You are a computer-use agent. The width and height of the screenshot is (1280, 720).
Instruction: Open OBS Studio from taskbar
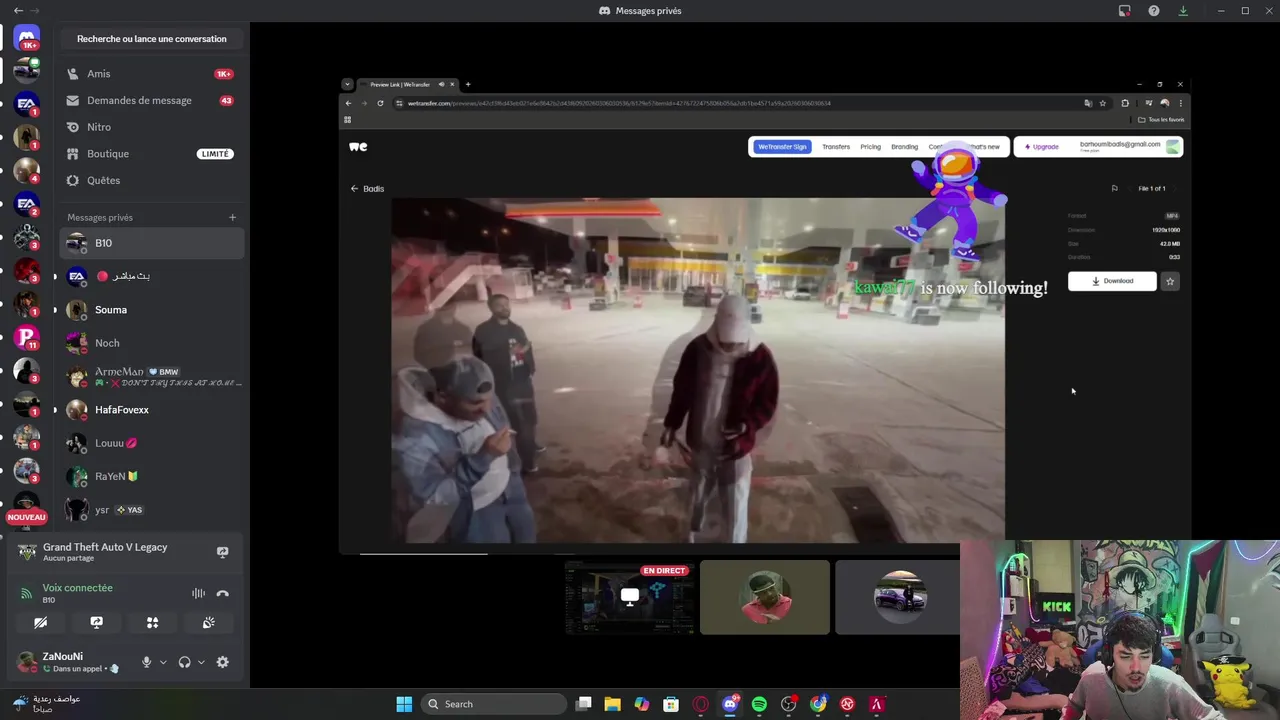pyautogui.click(x=788, y=704)
